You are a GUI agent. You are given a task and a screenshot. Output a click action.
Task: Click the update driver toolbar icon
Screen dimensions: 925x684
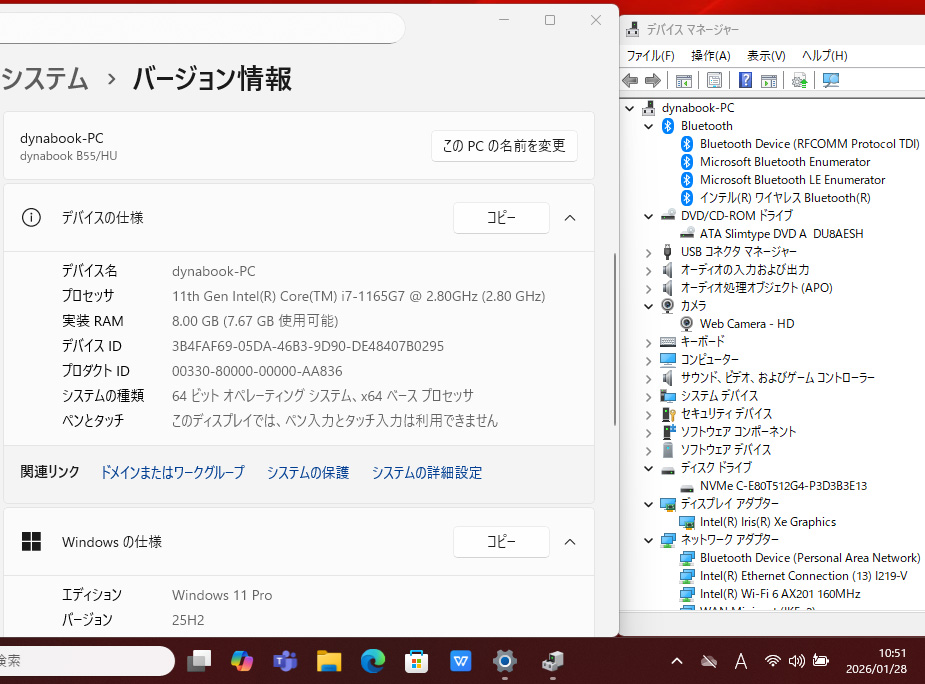point(799,81)
